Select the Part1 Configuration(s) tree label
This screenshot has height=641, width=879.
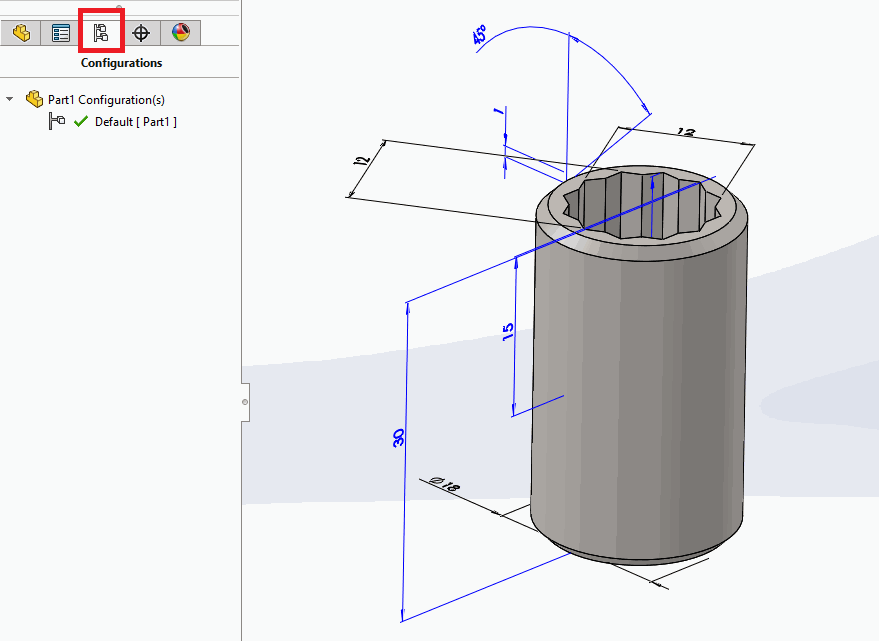[106, 100]
